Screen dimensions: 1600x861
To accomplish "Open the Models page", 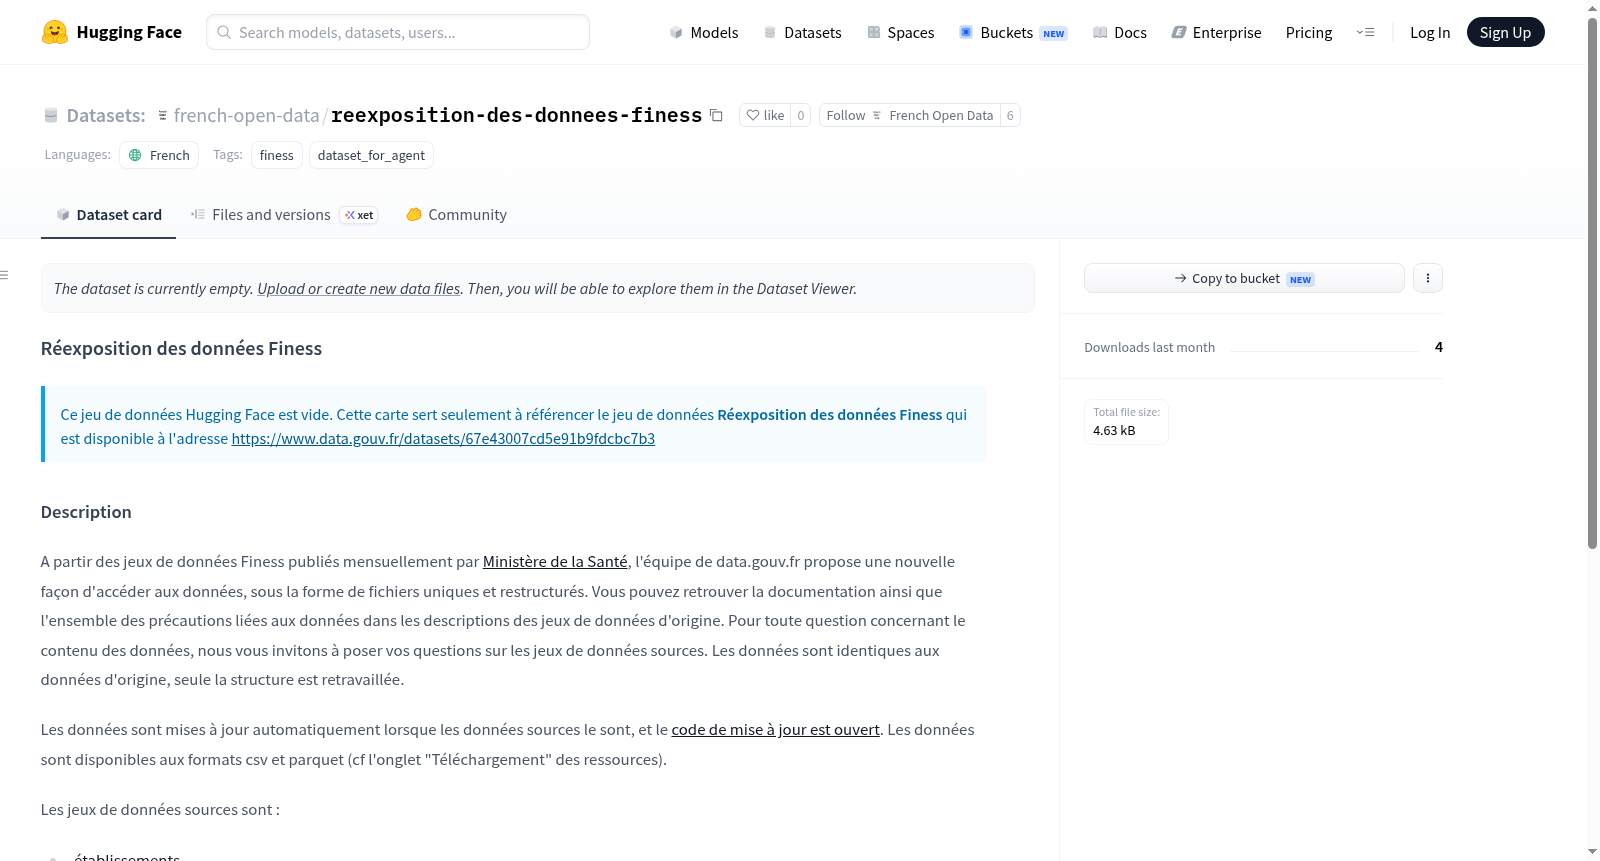I will (x=704, y=32).
